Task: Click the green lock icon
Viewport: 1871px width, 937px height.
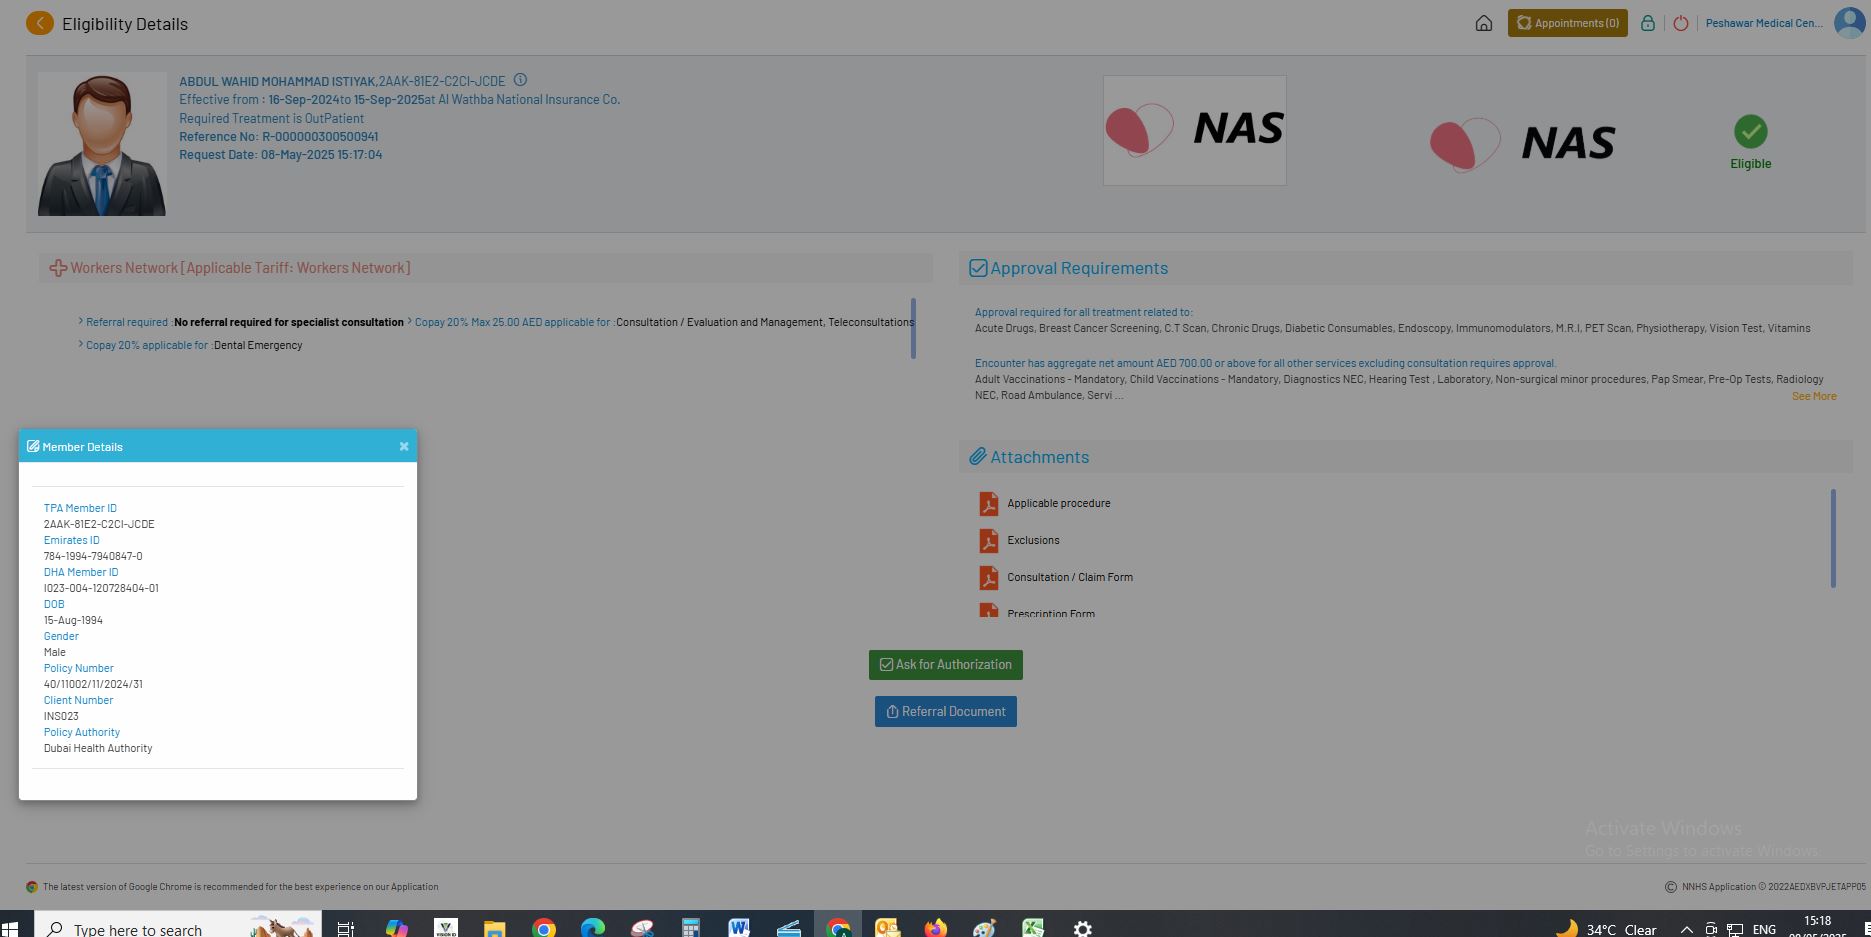Action: coord(1647,23)
